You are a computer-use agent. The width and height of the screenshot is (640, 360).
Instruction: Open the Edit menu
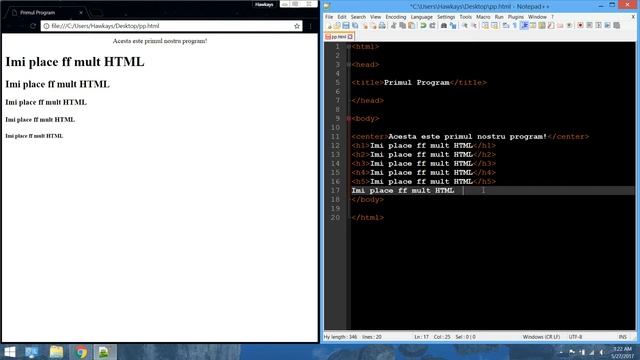[x=342, y=17]
